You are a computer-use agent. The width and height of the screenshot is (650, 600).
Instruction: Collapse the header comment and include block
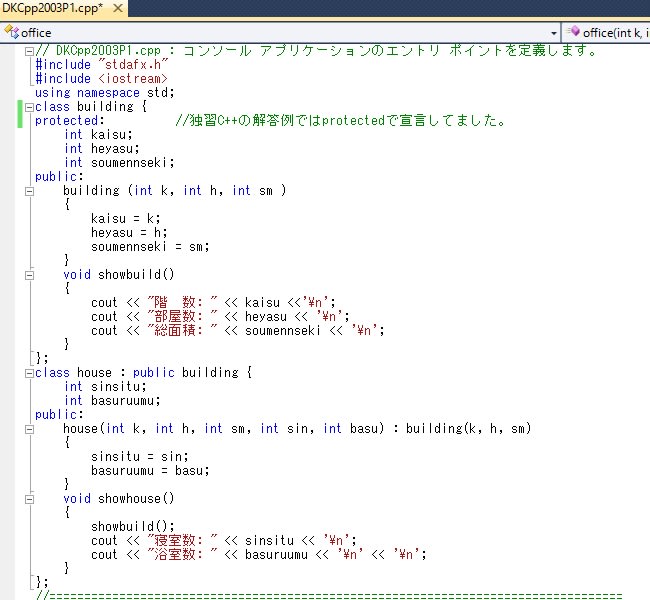(x=29, y=51)
